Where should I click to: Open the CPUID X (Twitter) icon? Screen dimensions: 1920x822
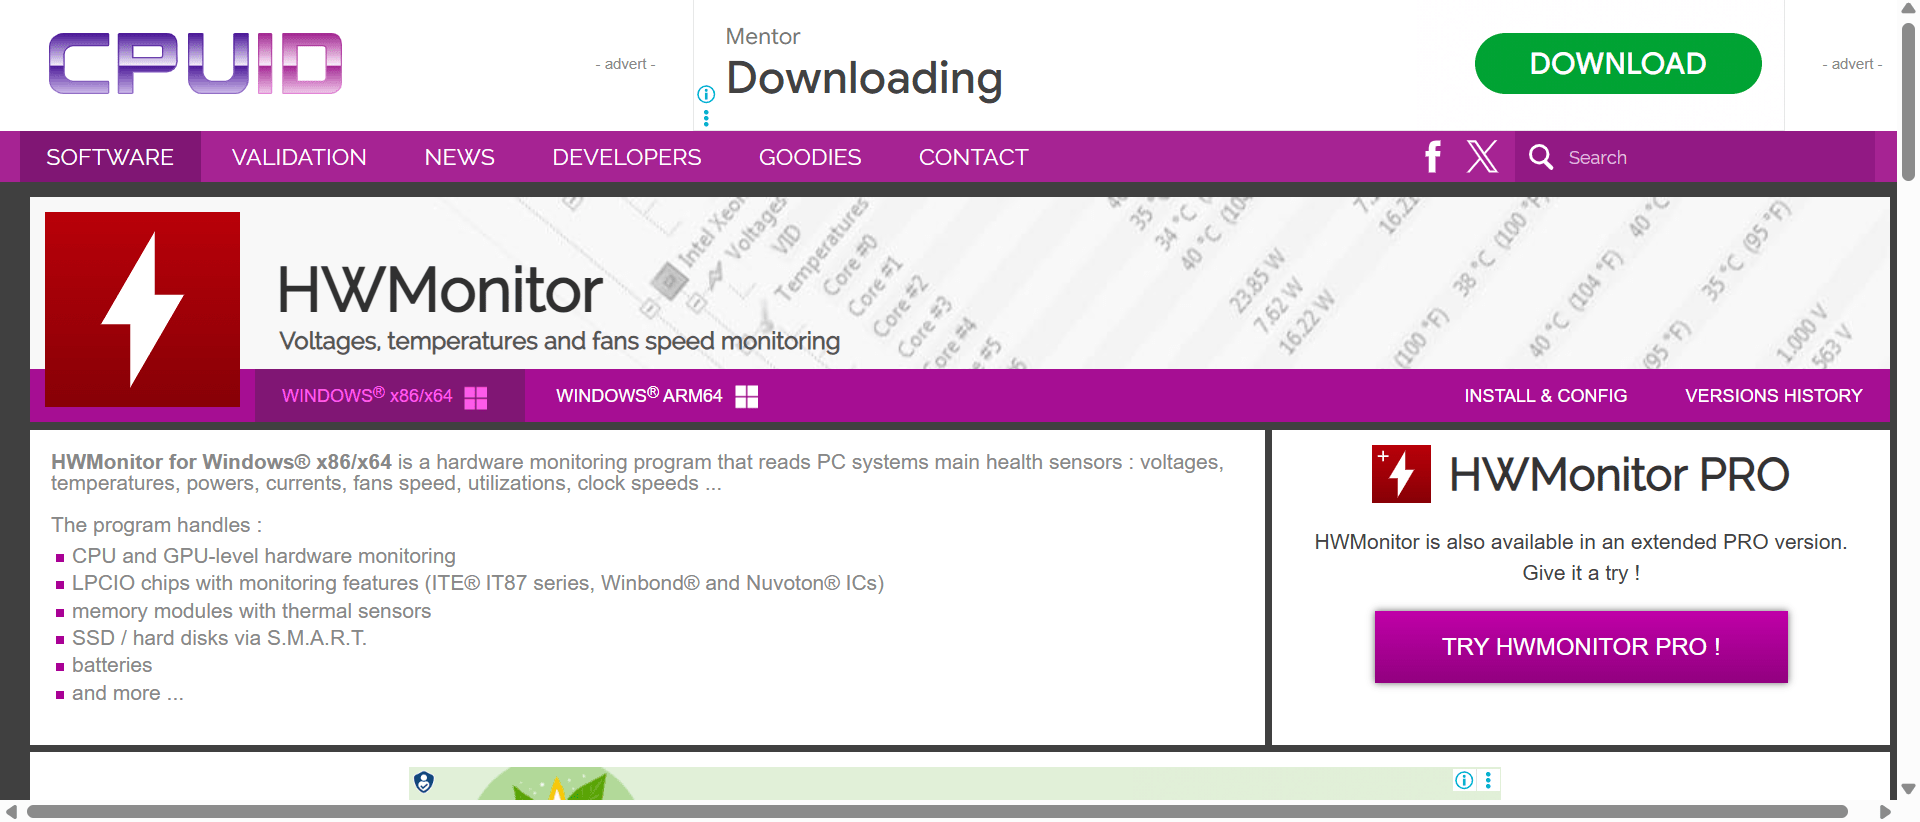coord(1482,157)
